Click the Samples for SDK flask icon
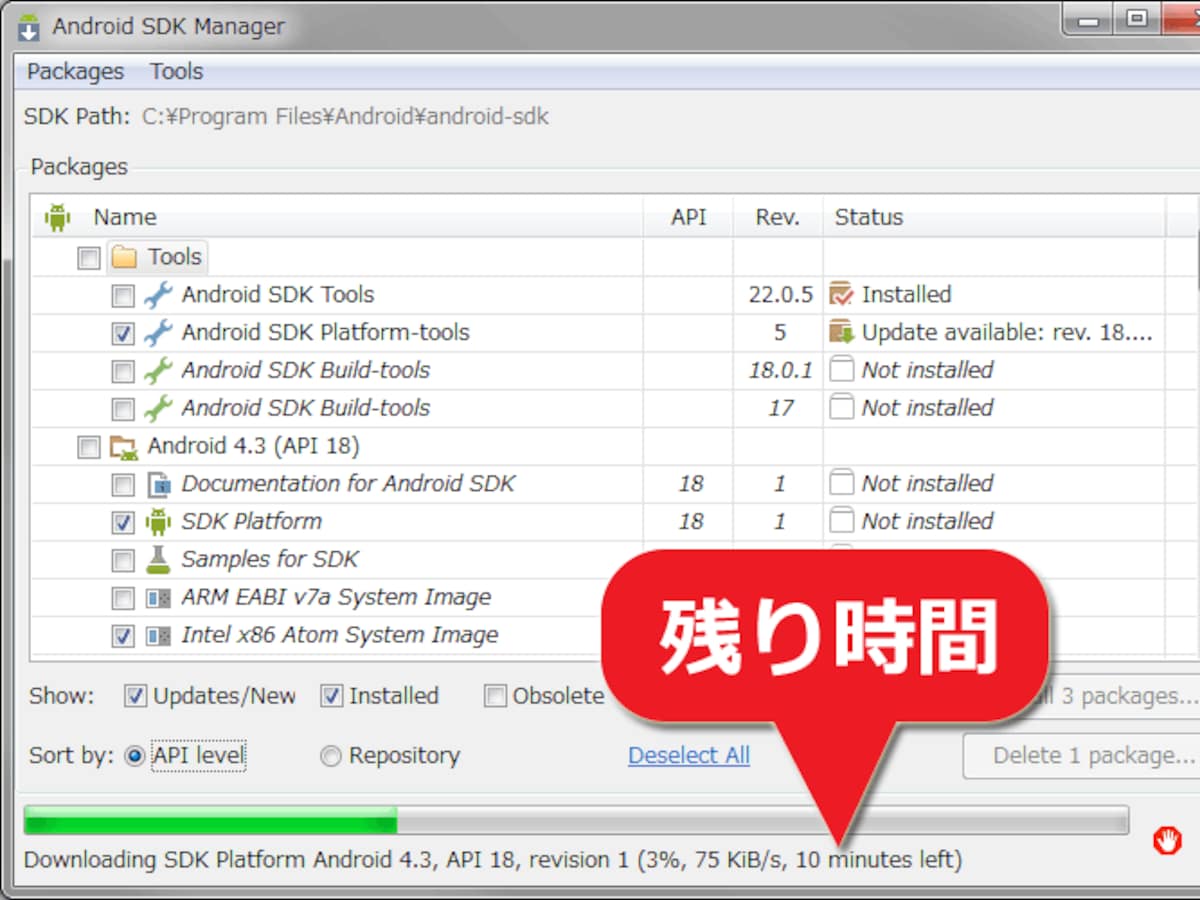The width and height of the screenshot is (1200, 900). pos(158,559)
